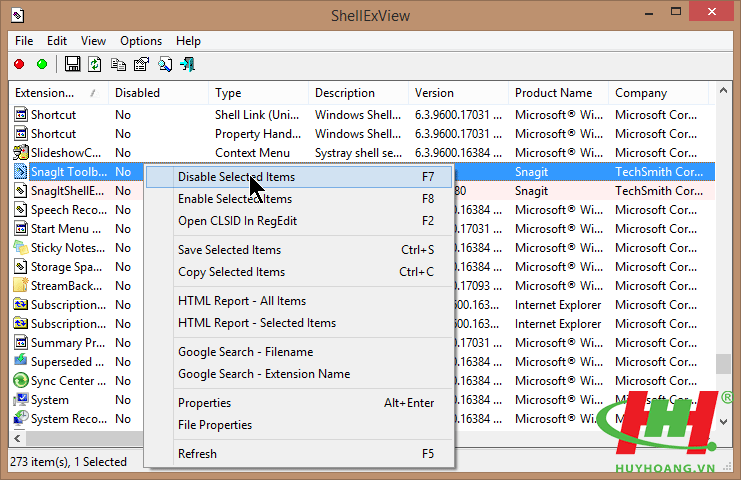741x480 pixels.
Task: Click the StreamBack... folder icon
Action: pos(20,285)
